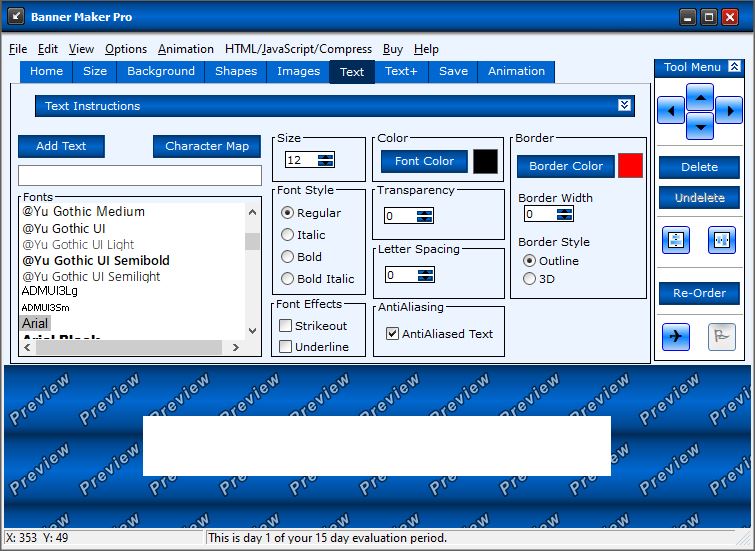This screenshot has width=755, height=551.
Task: Click the Banner Maker Pro title bar icon
Action: [x=16, y=16]
